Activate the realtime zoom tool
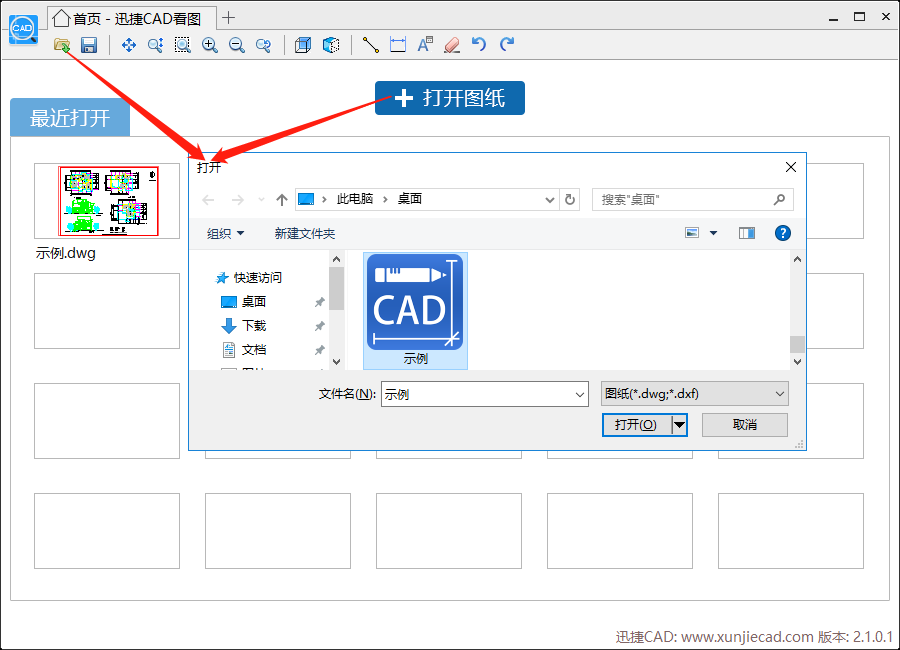This screenshot has width=900, height=650. click(x=156, y=45)
